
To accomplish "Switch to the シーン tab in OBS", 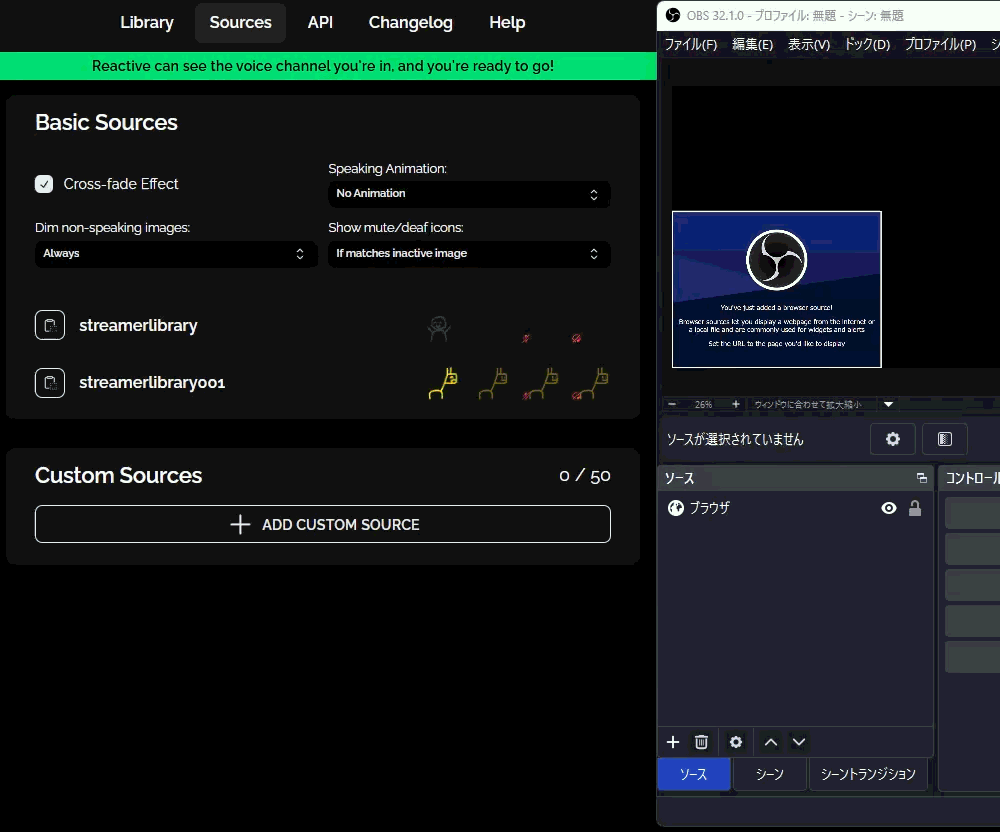I will 769,774.
